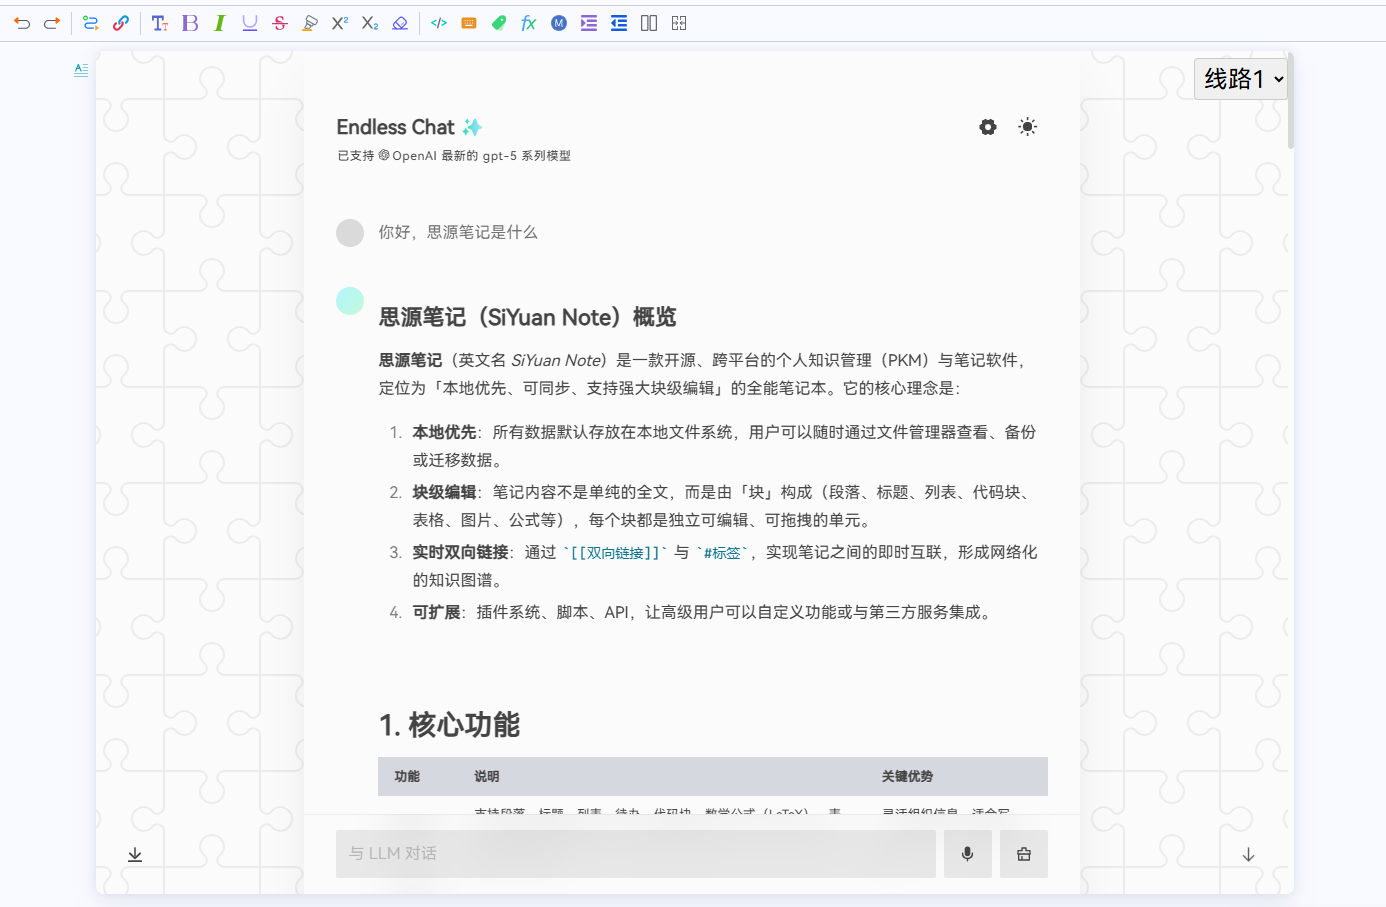Viewport: 1386px width, 907px height.
Task: Jump to bottom with the down arrow
Action: point(1248,855)
